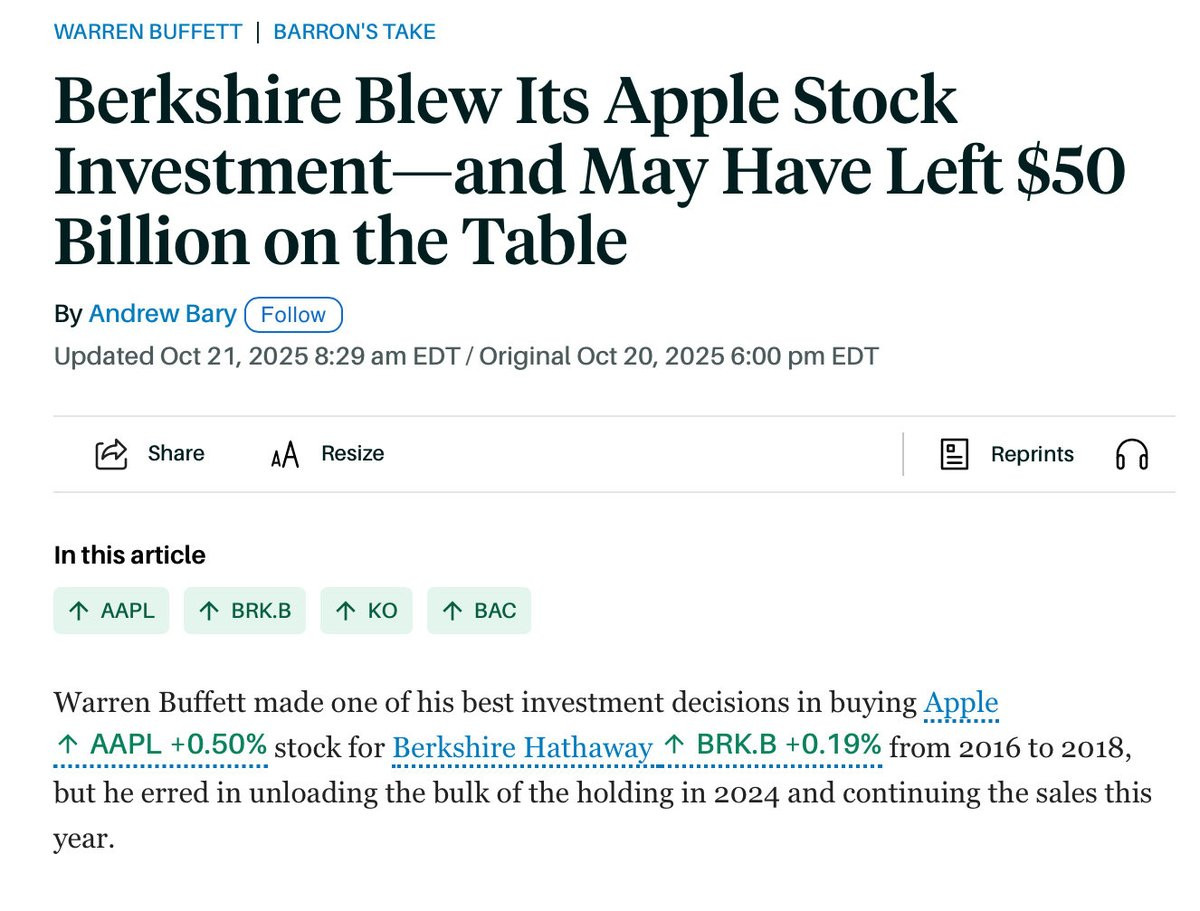Click the Share arrow icon
Image resolution: width=1200 pixels, height=911 pixels.
111,454
